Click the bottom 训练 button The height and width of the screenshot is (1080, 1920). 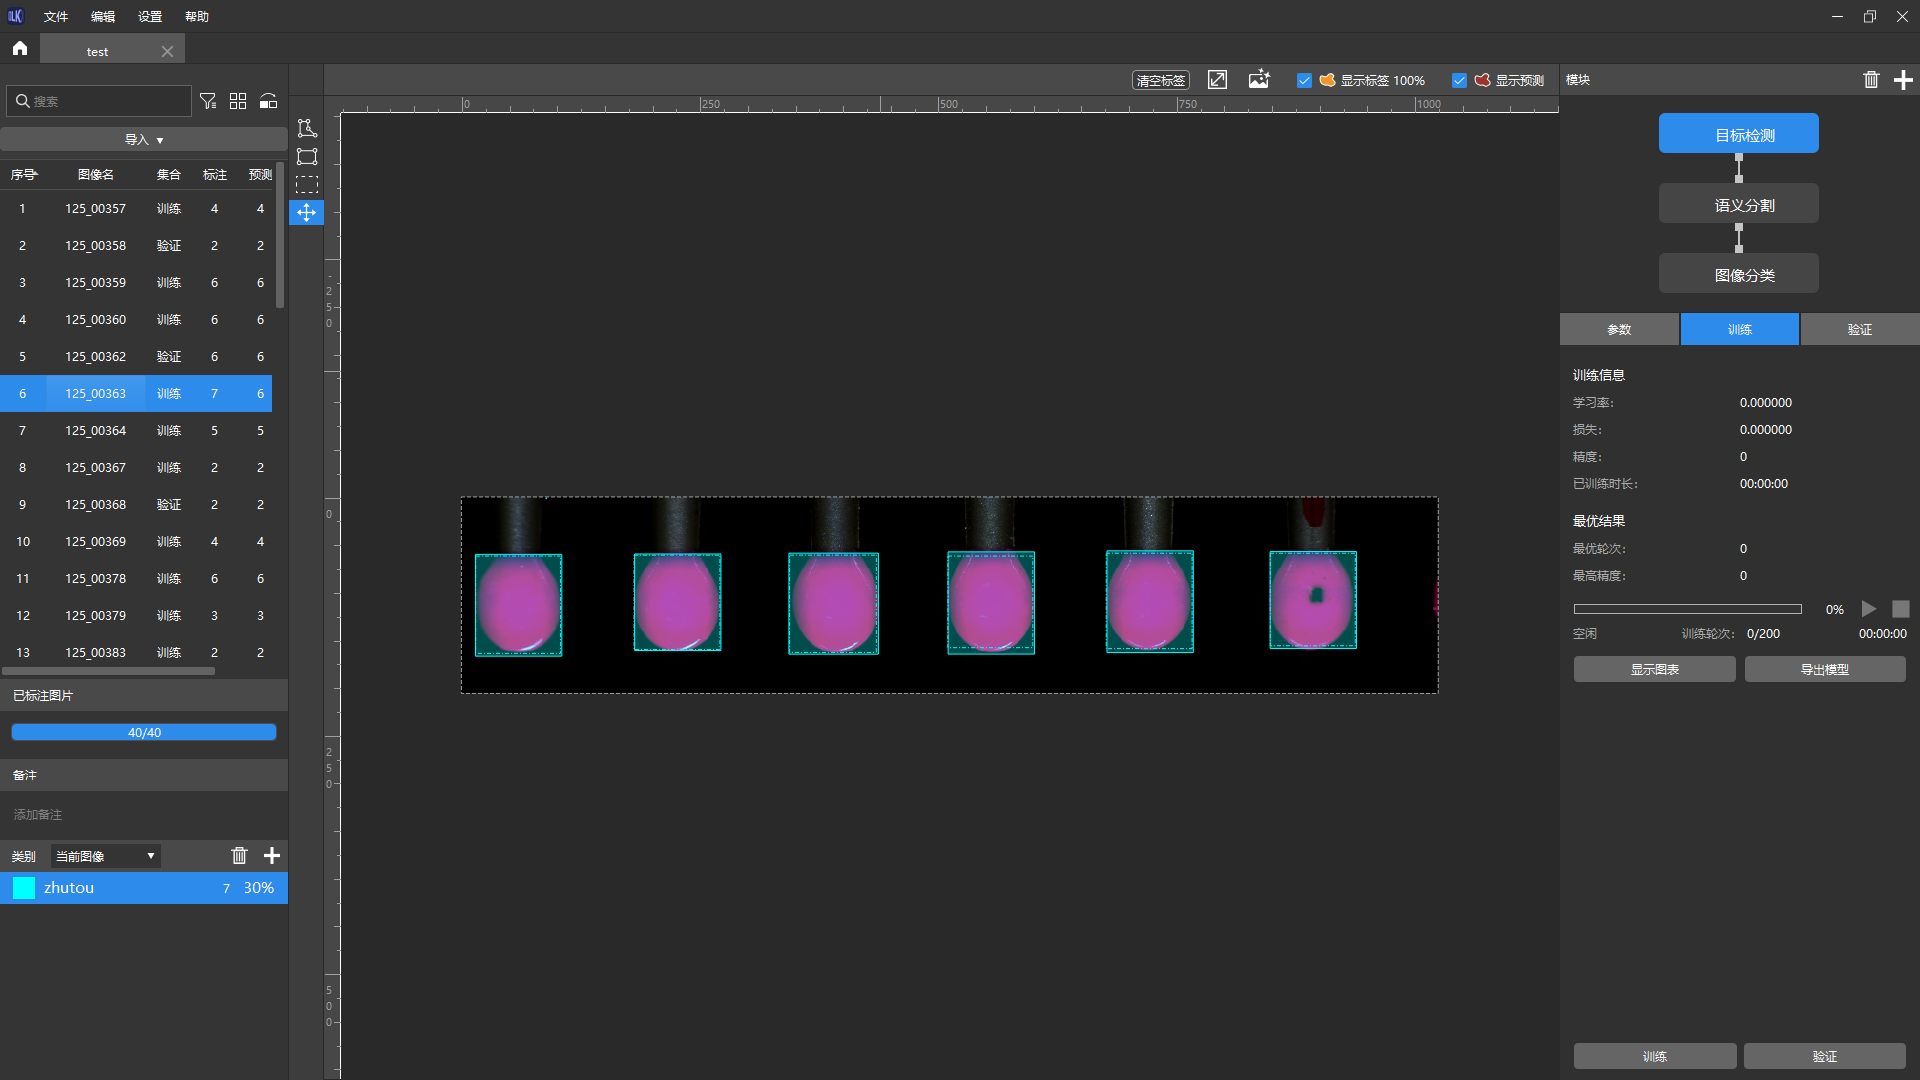point(1655,1056)
